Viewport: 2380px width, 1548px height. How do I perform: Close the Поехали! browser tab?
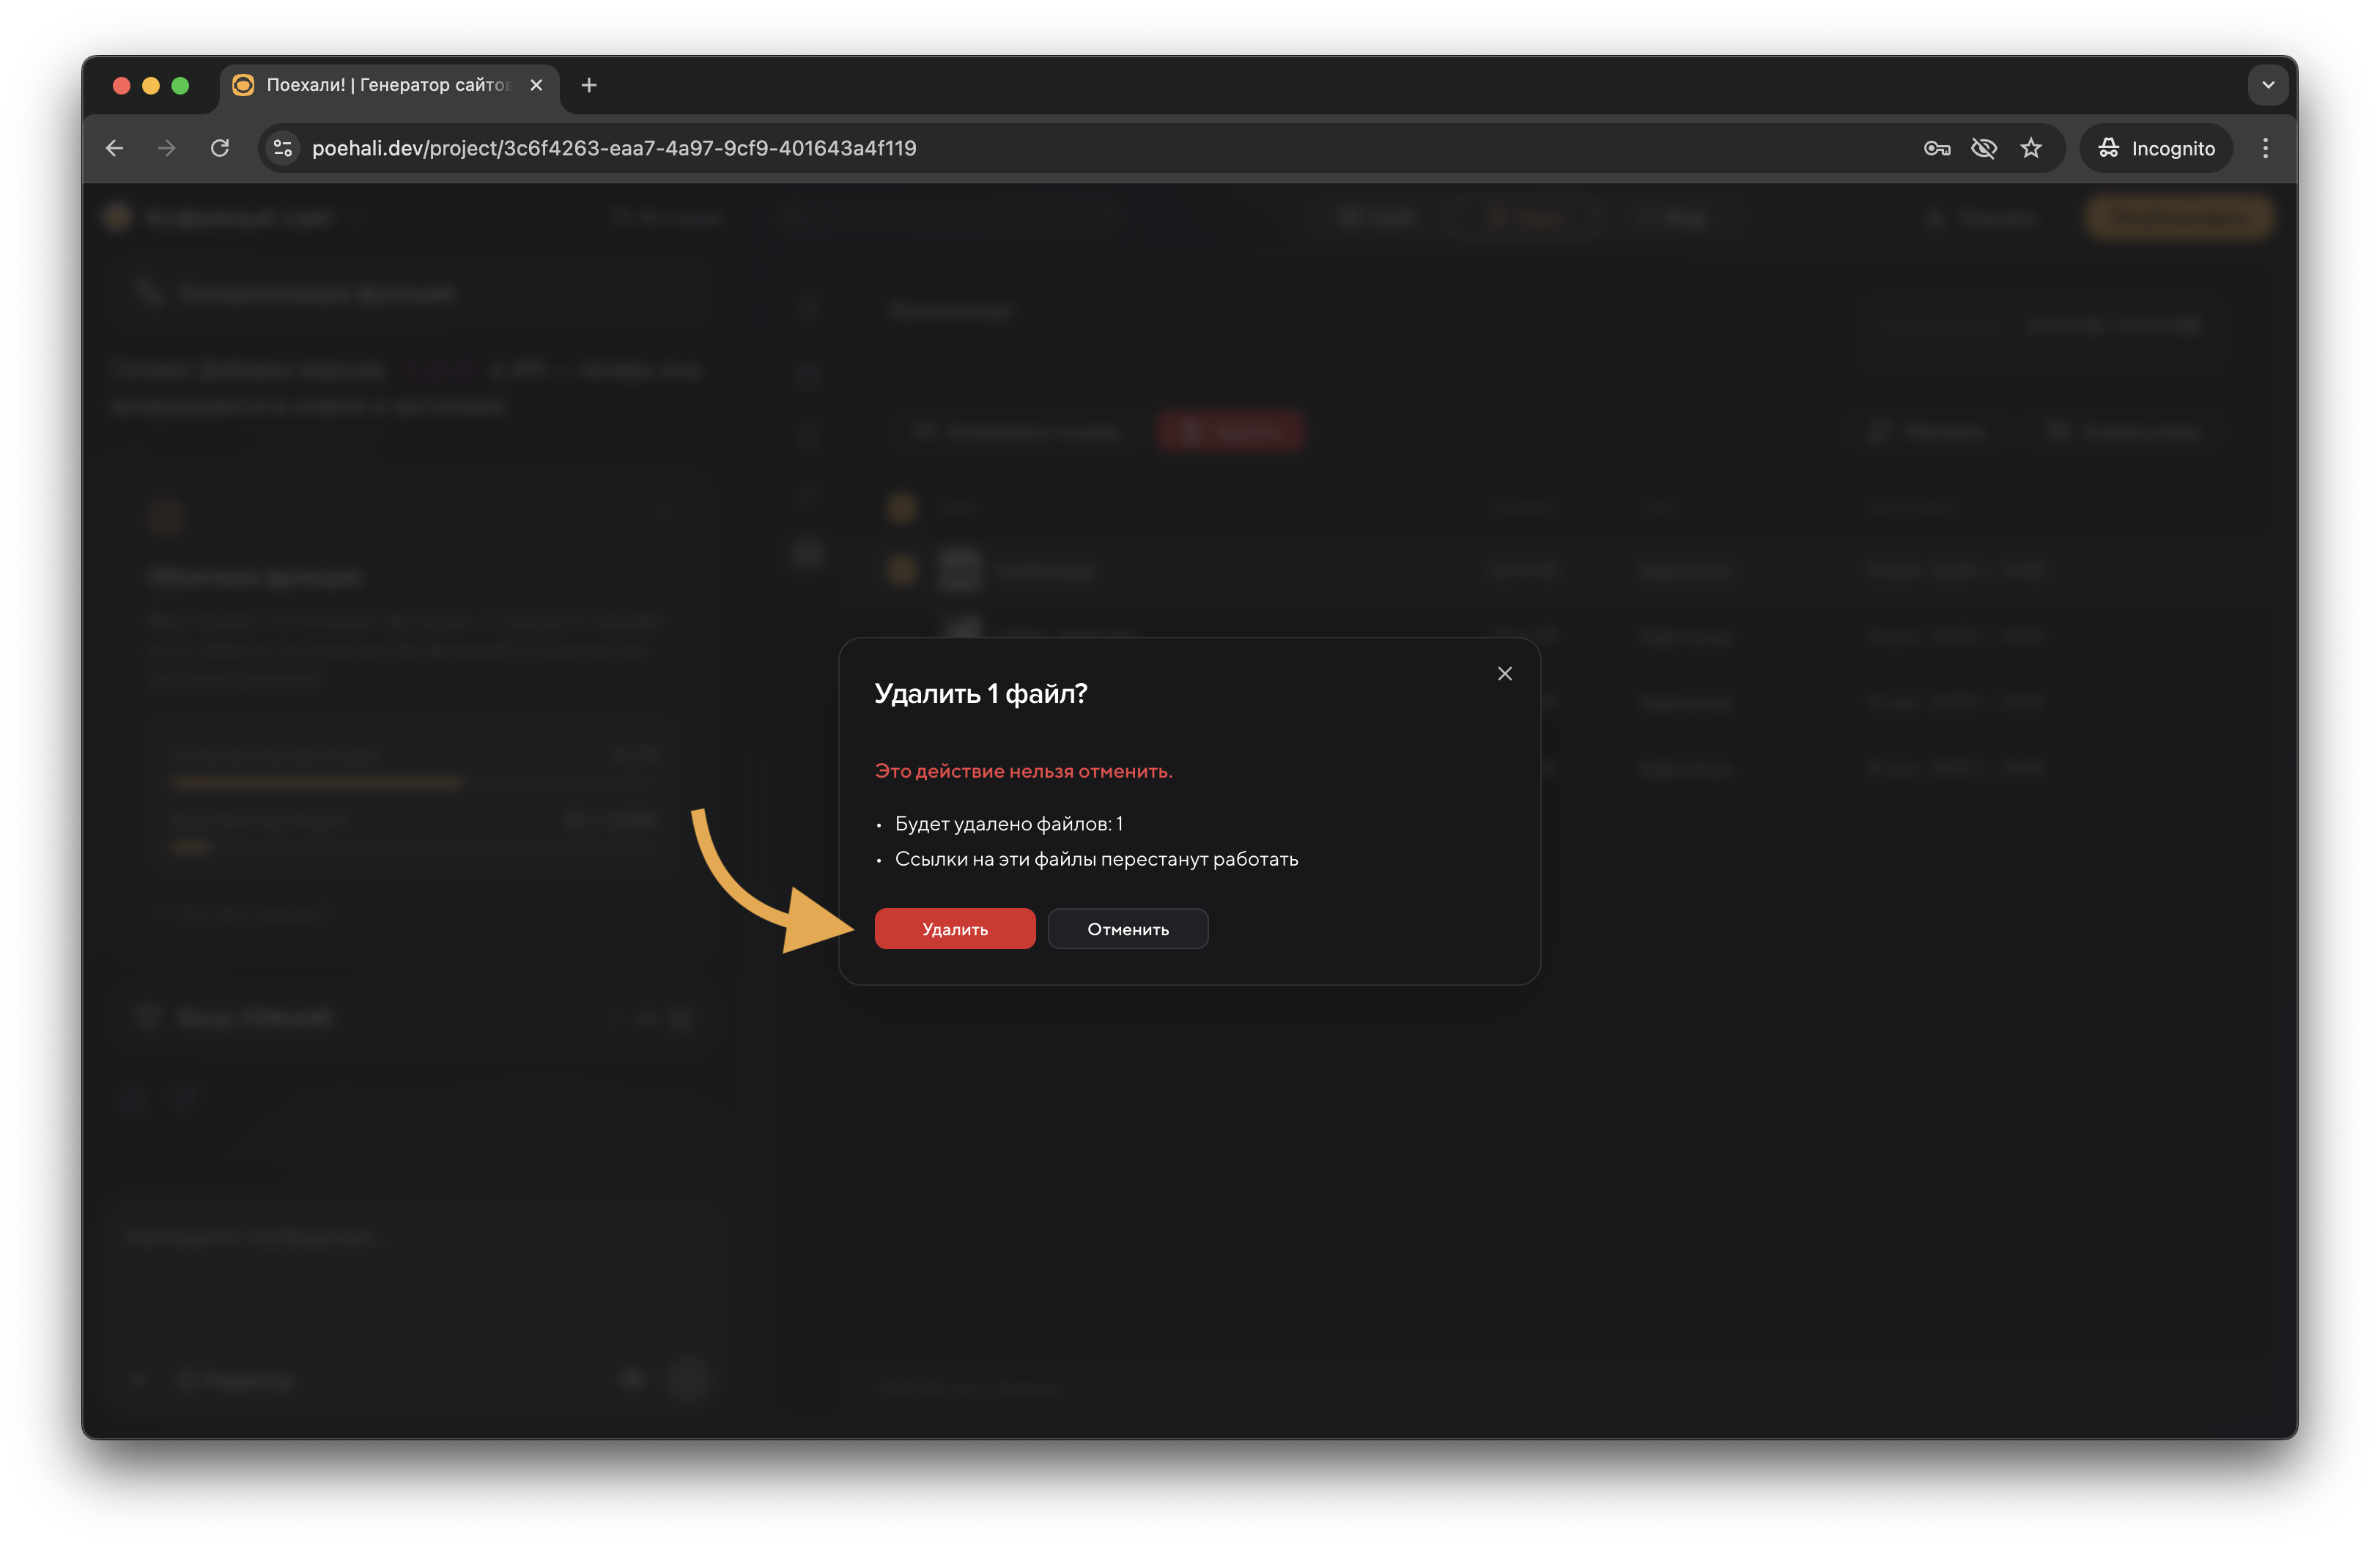pos(536,85)
